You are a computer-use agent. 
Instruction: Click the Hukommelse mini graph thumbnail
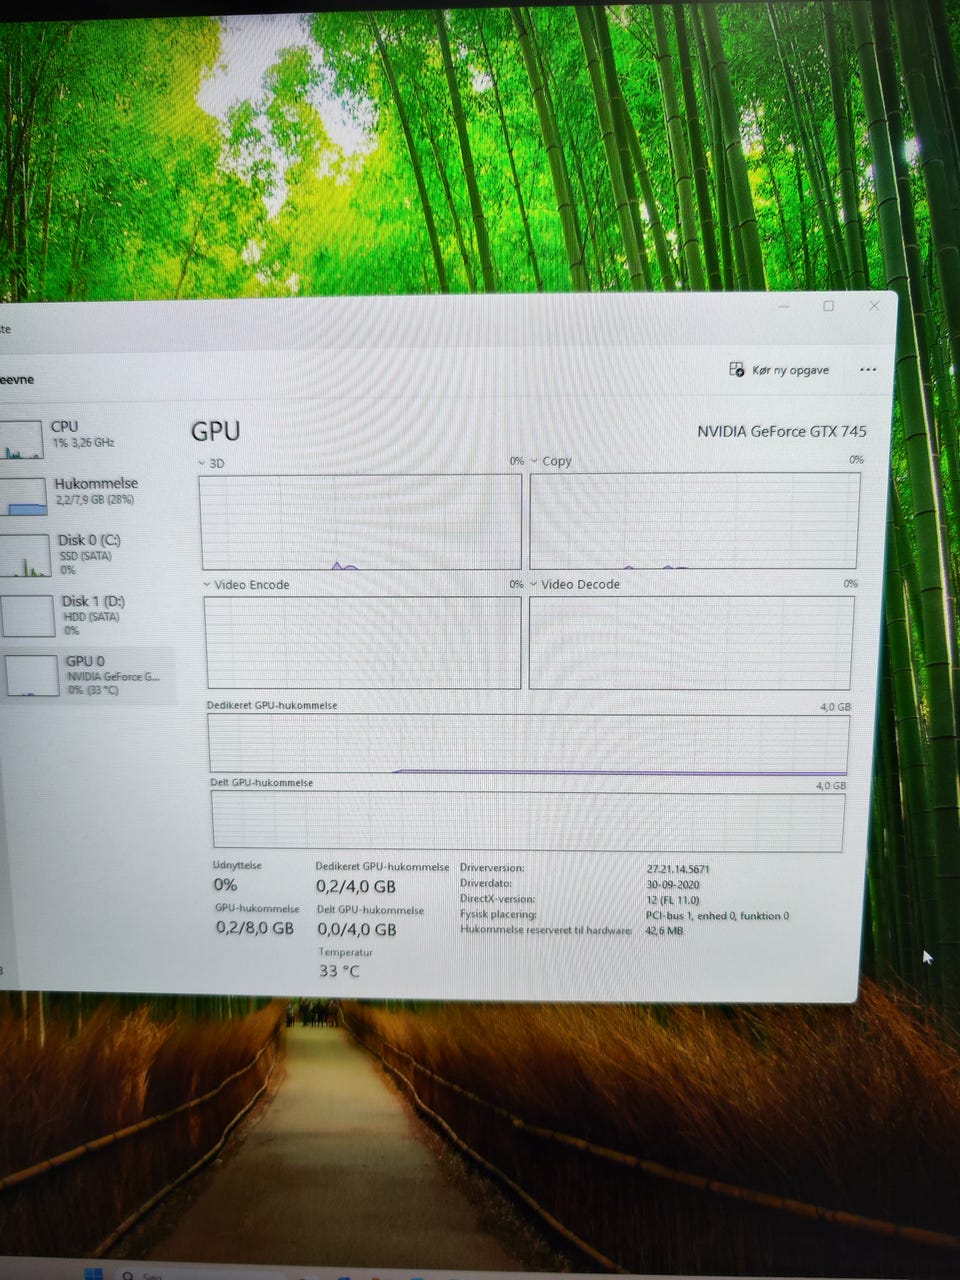(24, 497)
